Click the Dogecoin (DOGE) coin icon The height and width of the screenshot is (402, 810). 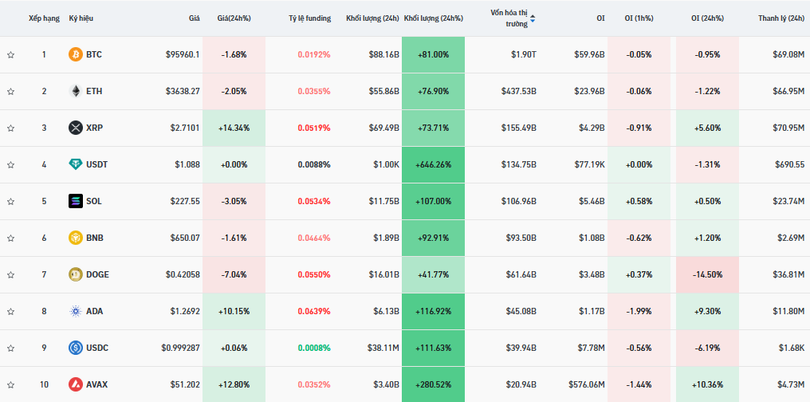click(75, 274)
